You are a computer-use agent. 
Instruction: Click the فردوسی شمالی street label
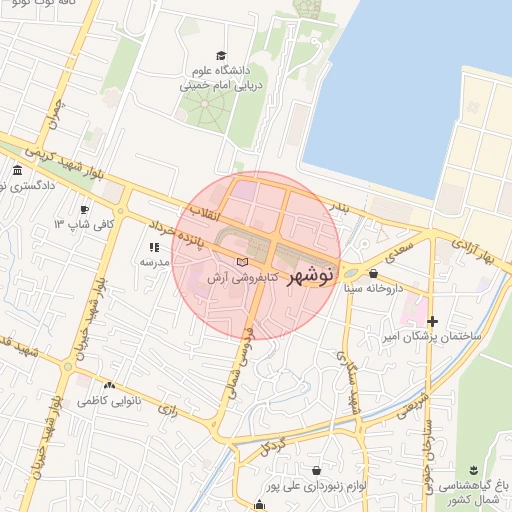(241, 363)
